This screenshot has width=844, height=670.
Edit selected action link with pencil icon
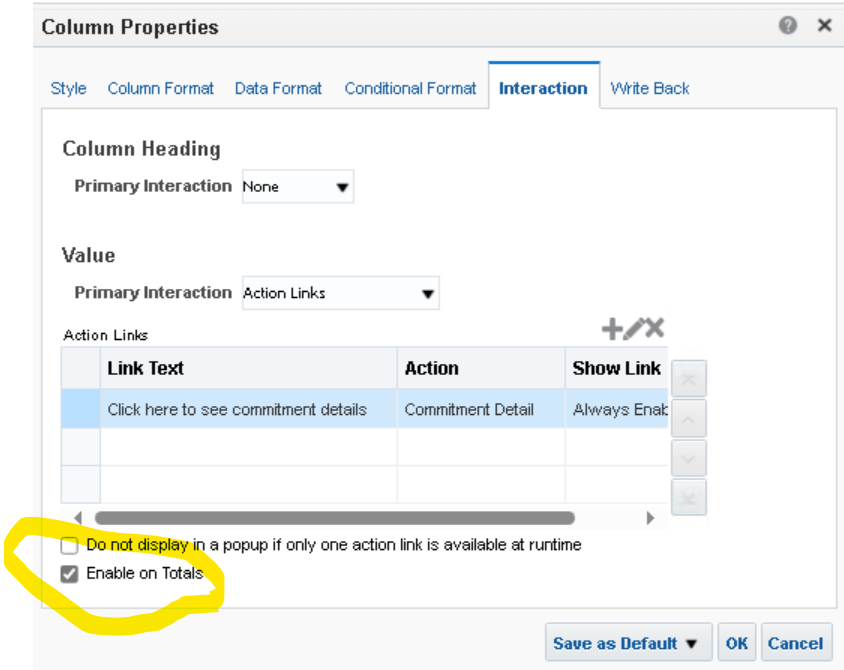click(634, 329)
